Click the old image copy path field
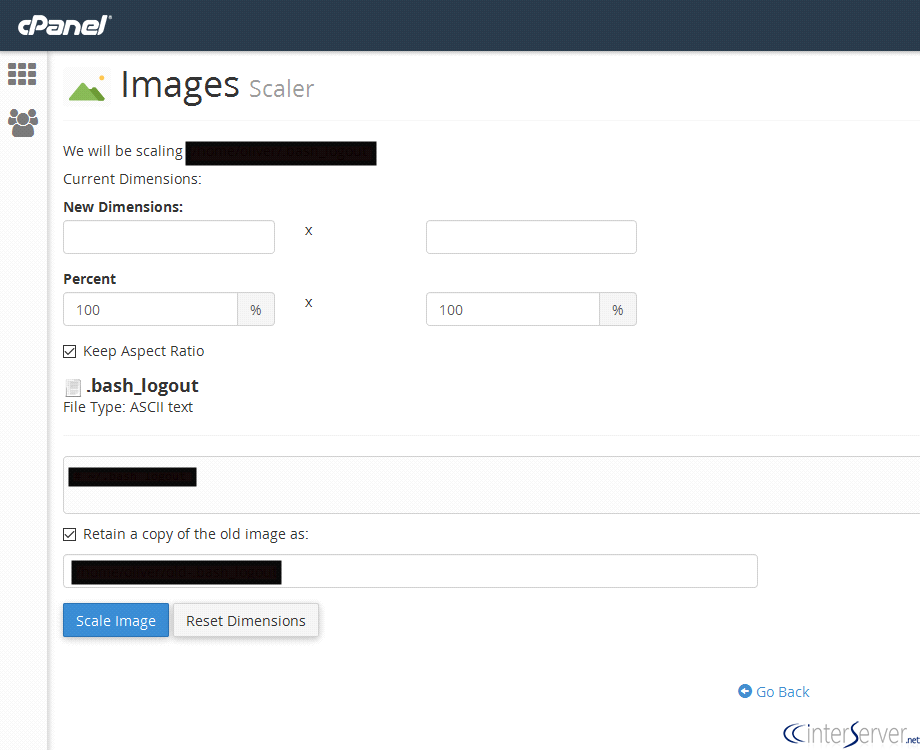The width and height of the screenshot is (920, 750). click(410, 571)
